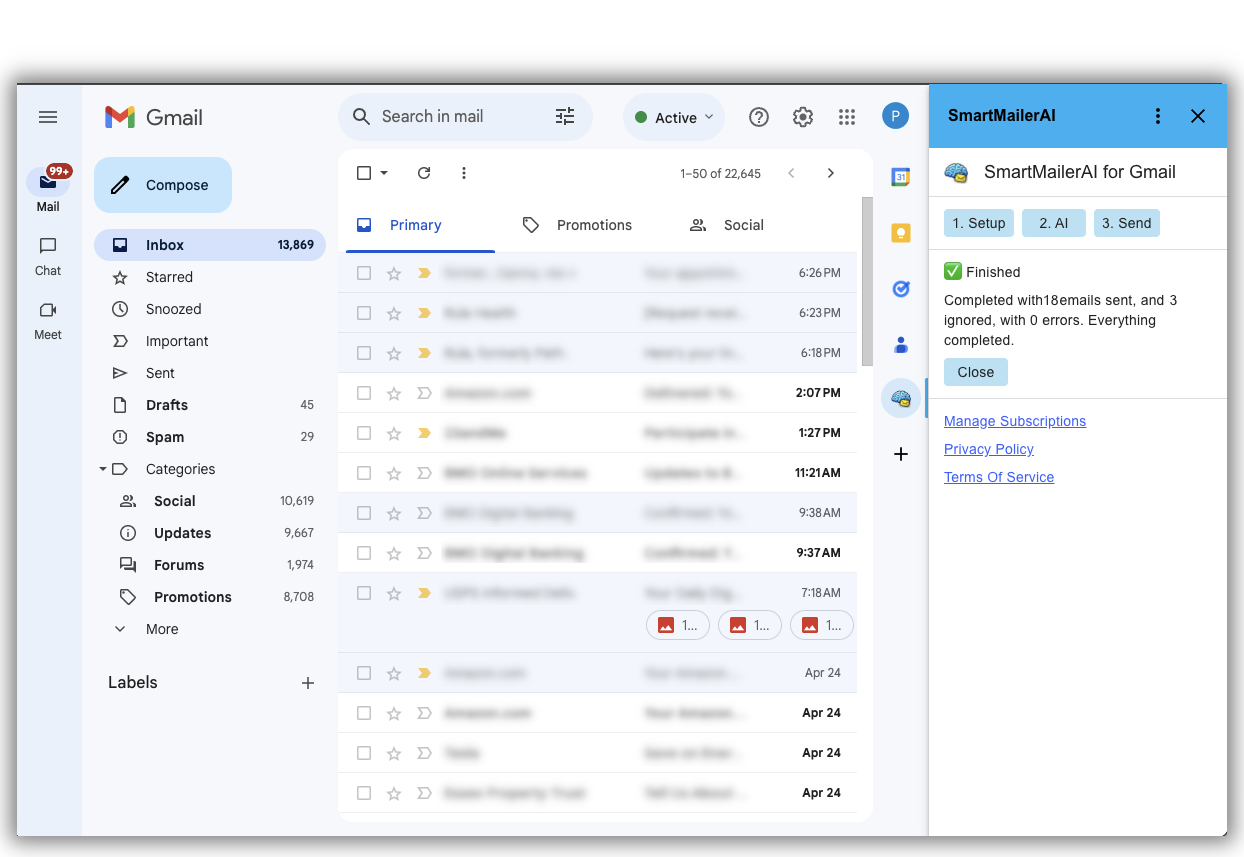
Task: Refresh the inbox message list
Action: 424,173
